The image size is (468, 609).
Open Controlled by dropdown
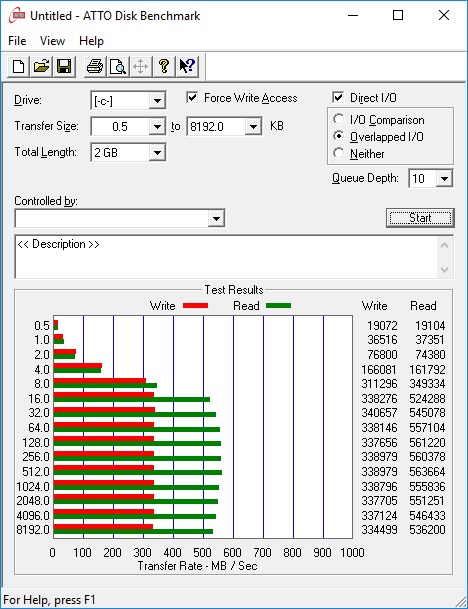[216, 218]
